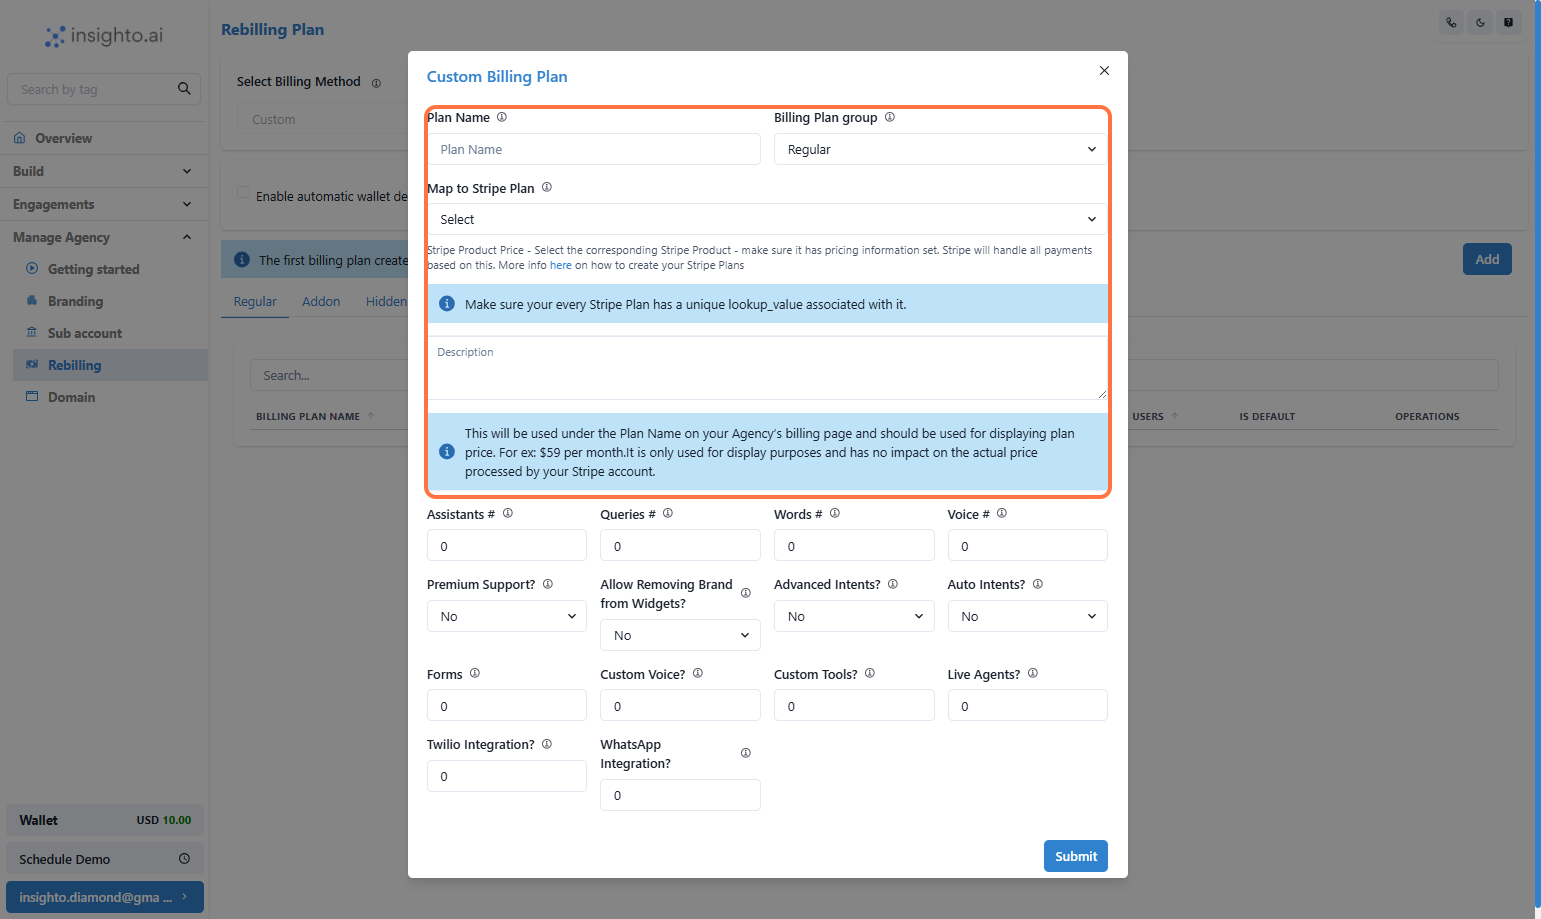This screenshot has width=1541, height=919.
Task: Click the Allow Removing Brand info icon
Action: click(746, 593)
